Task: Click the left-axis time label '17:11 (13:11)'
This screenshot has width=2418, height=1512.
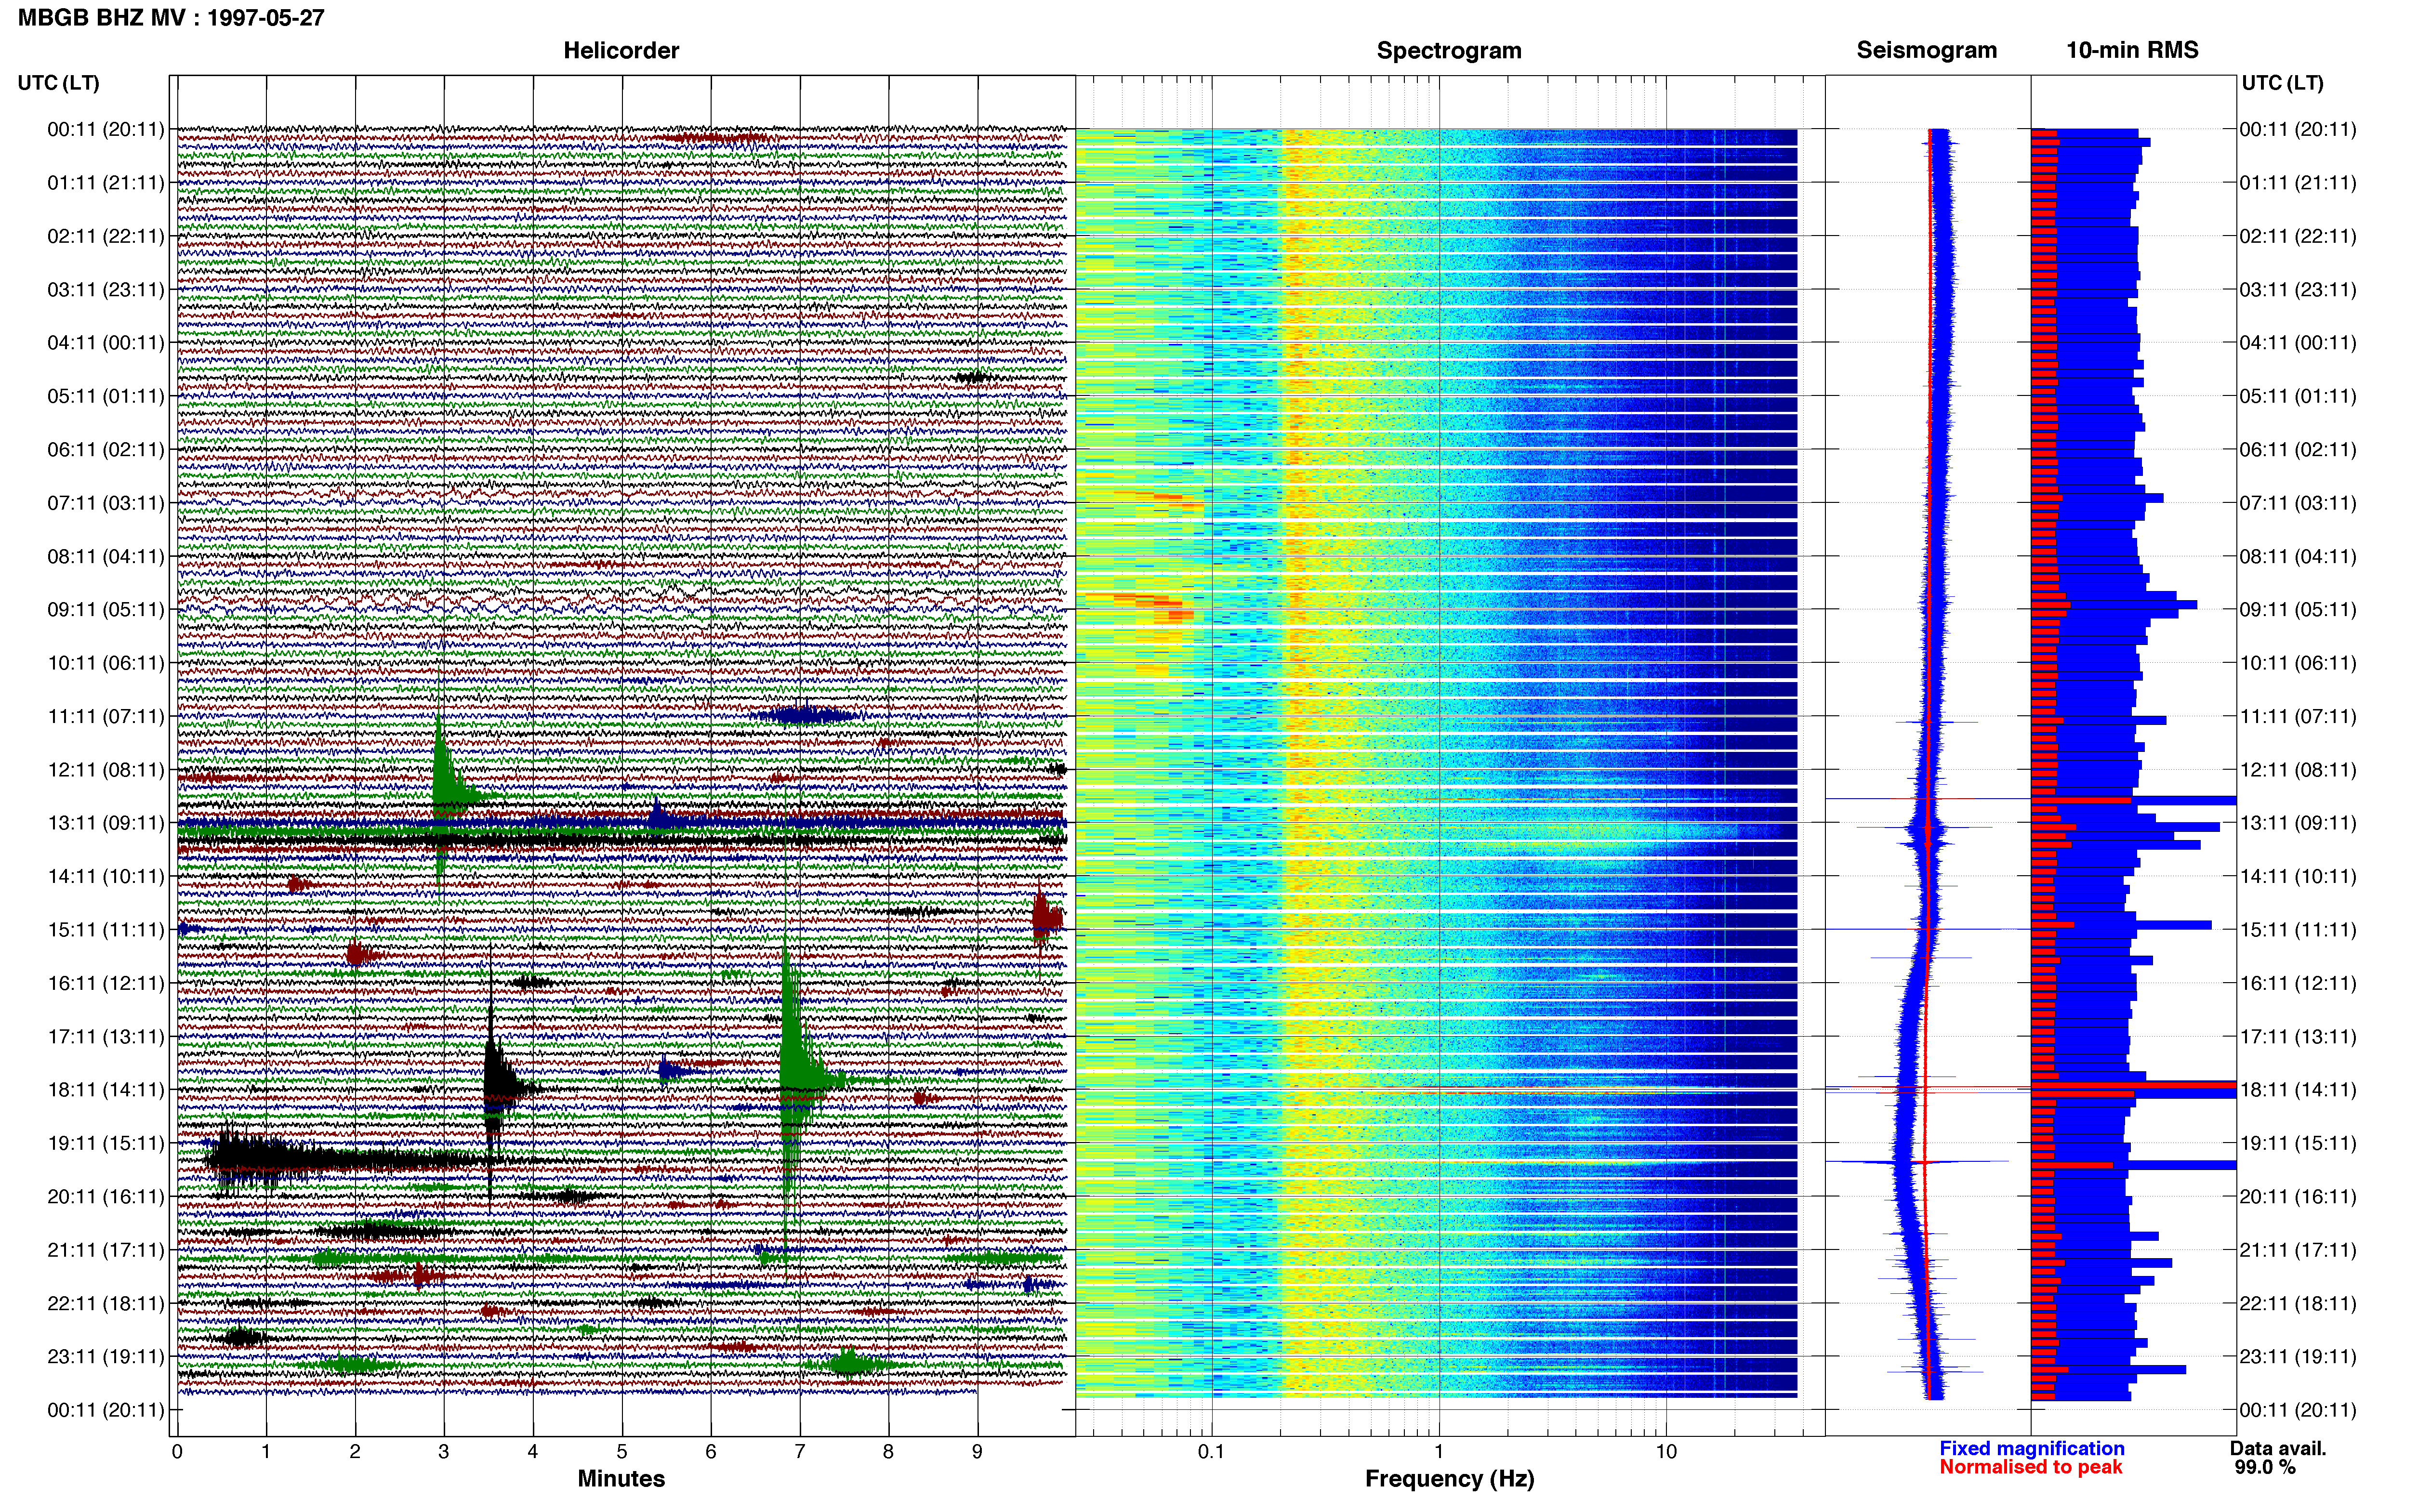Action: [105, 1036]
